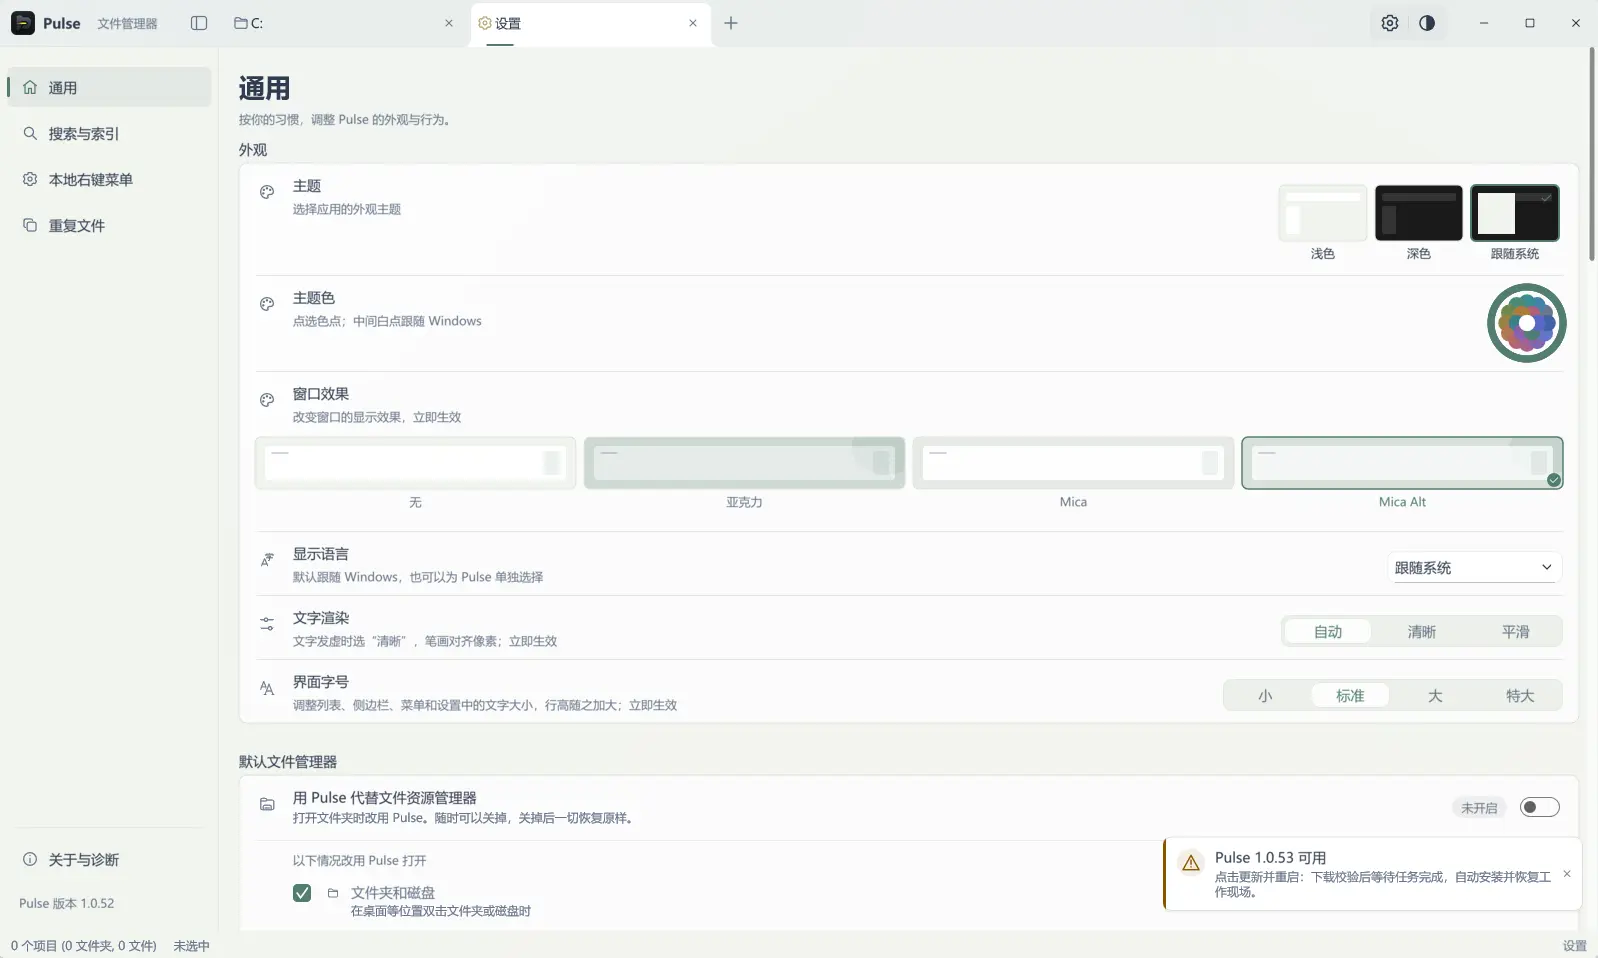Click the warning icon in update notification
The width and height of the screenshot is (1598, 958).
tap(1191, 863)
